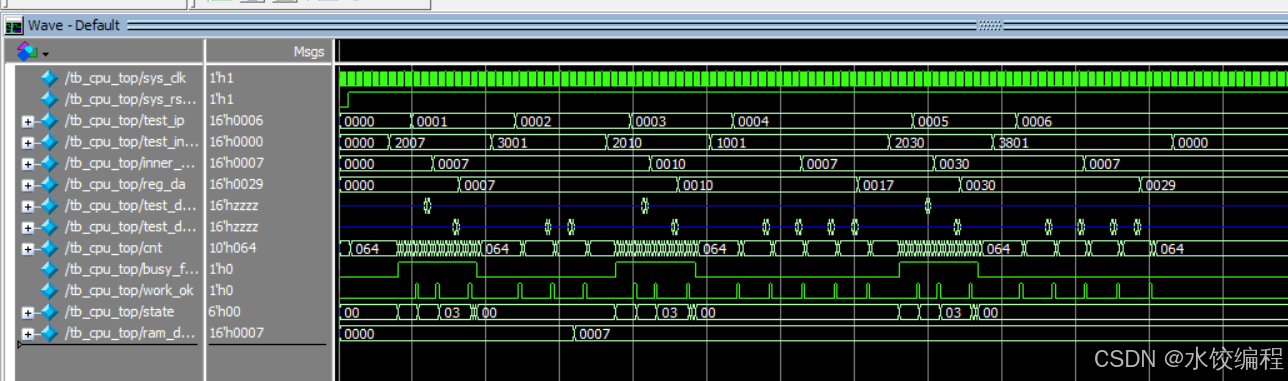This screenshot has width=1288, height=381.
Task: Click the 16'h0029 value for reg_da
Action: coord(236,185)
